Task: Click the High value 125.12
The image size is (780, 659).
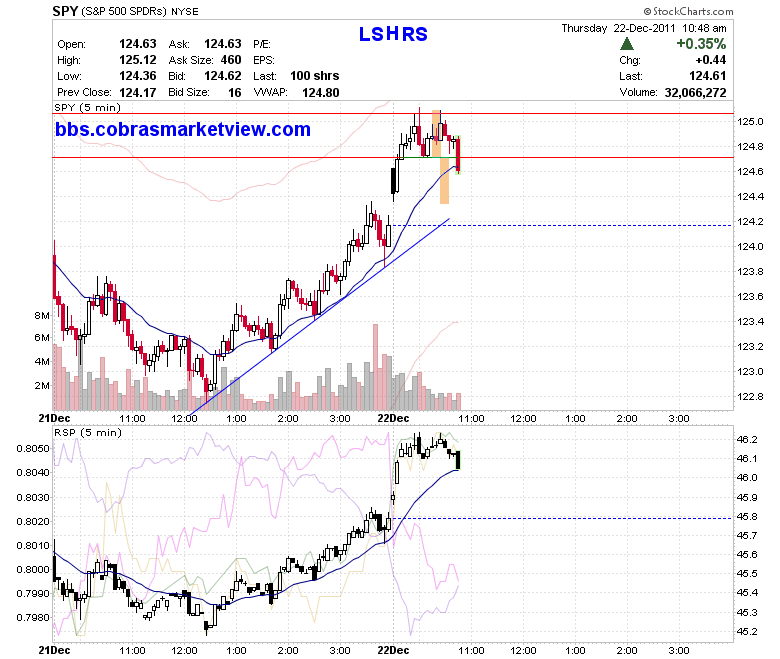Action: [x=138, y=60]
